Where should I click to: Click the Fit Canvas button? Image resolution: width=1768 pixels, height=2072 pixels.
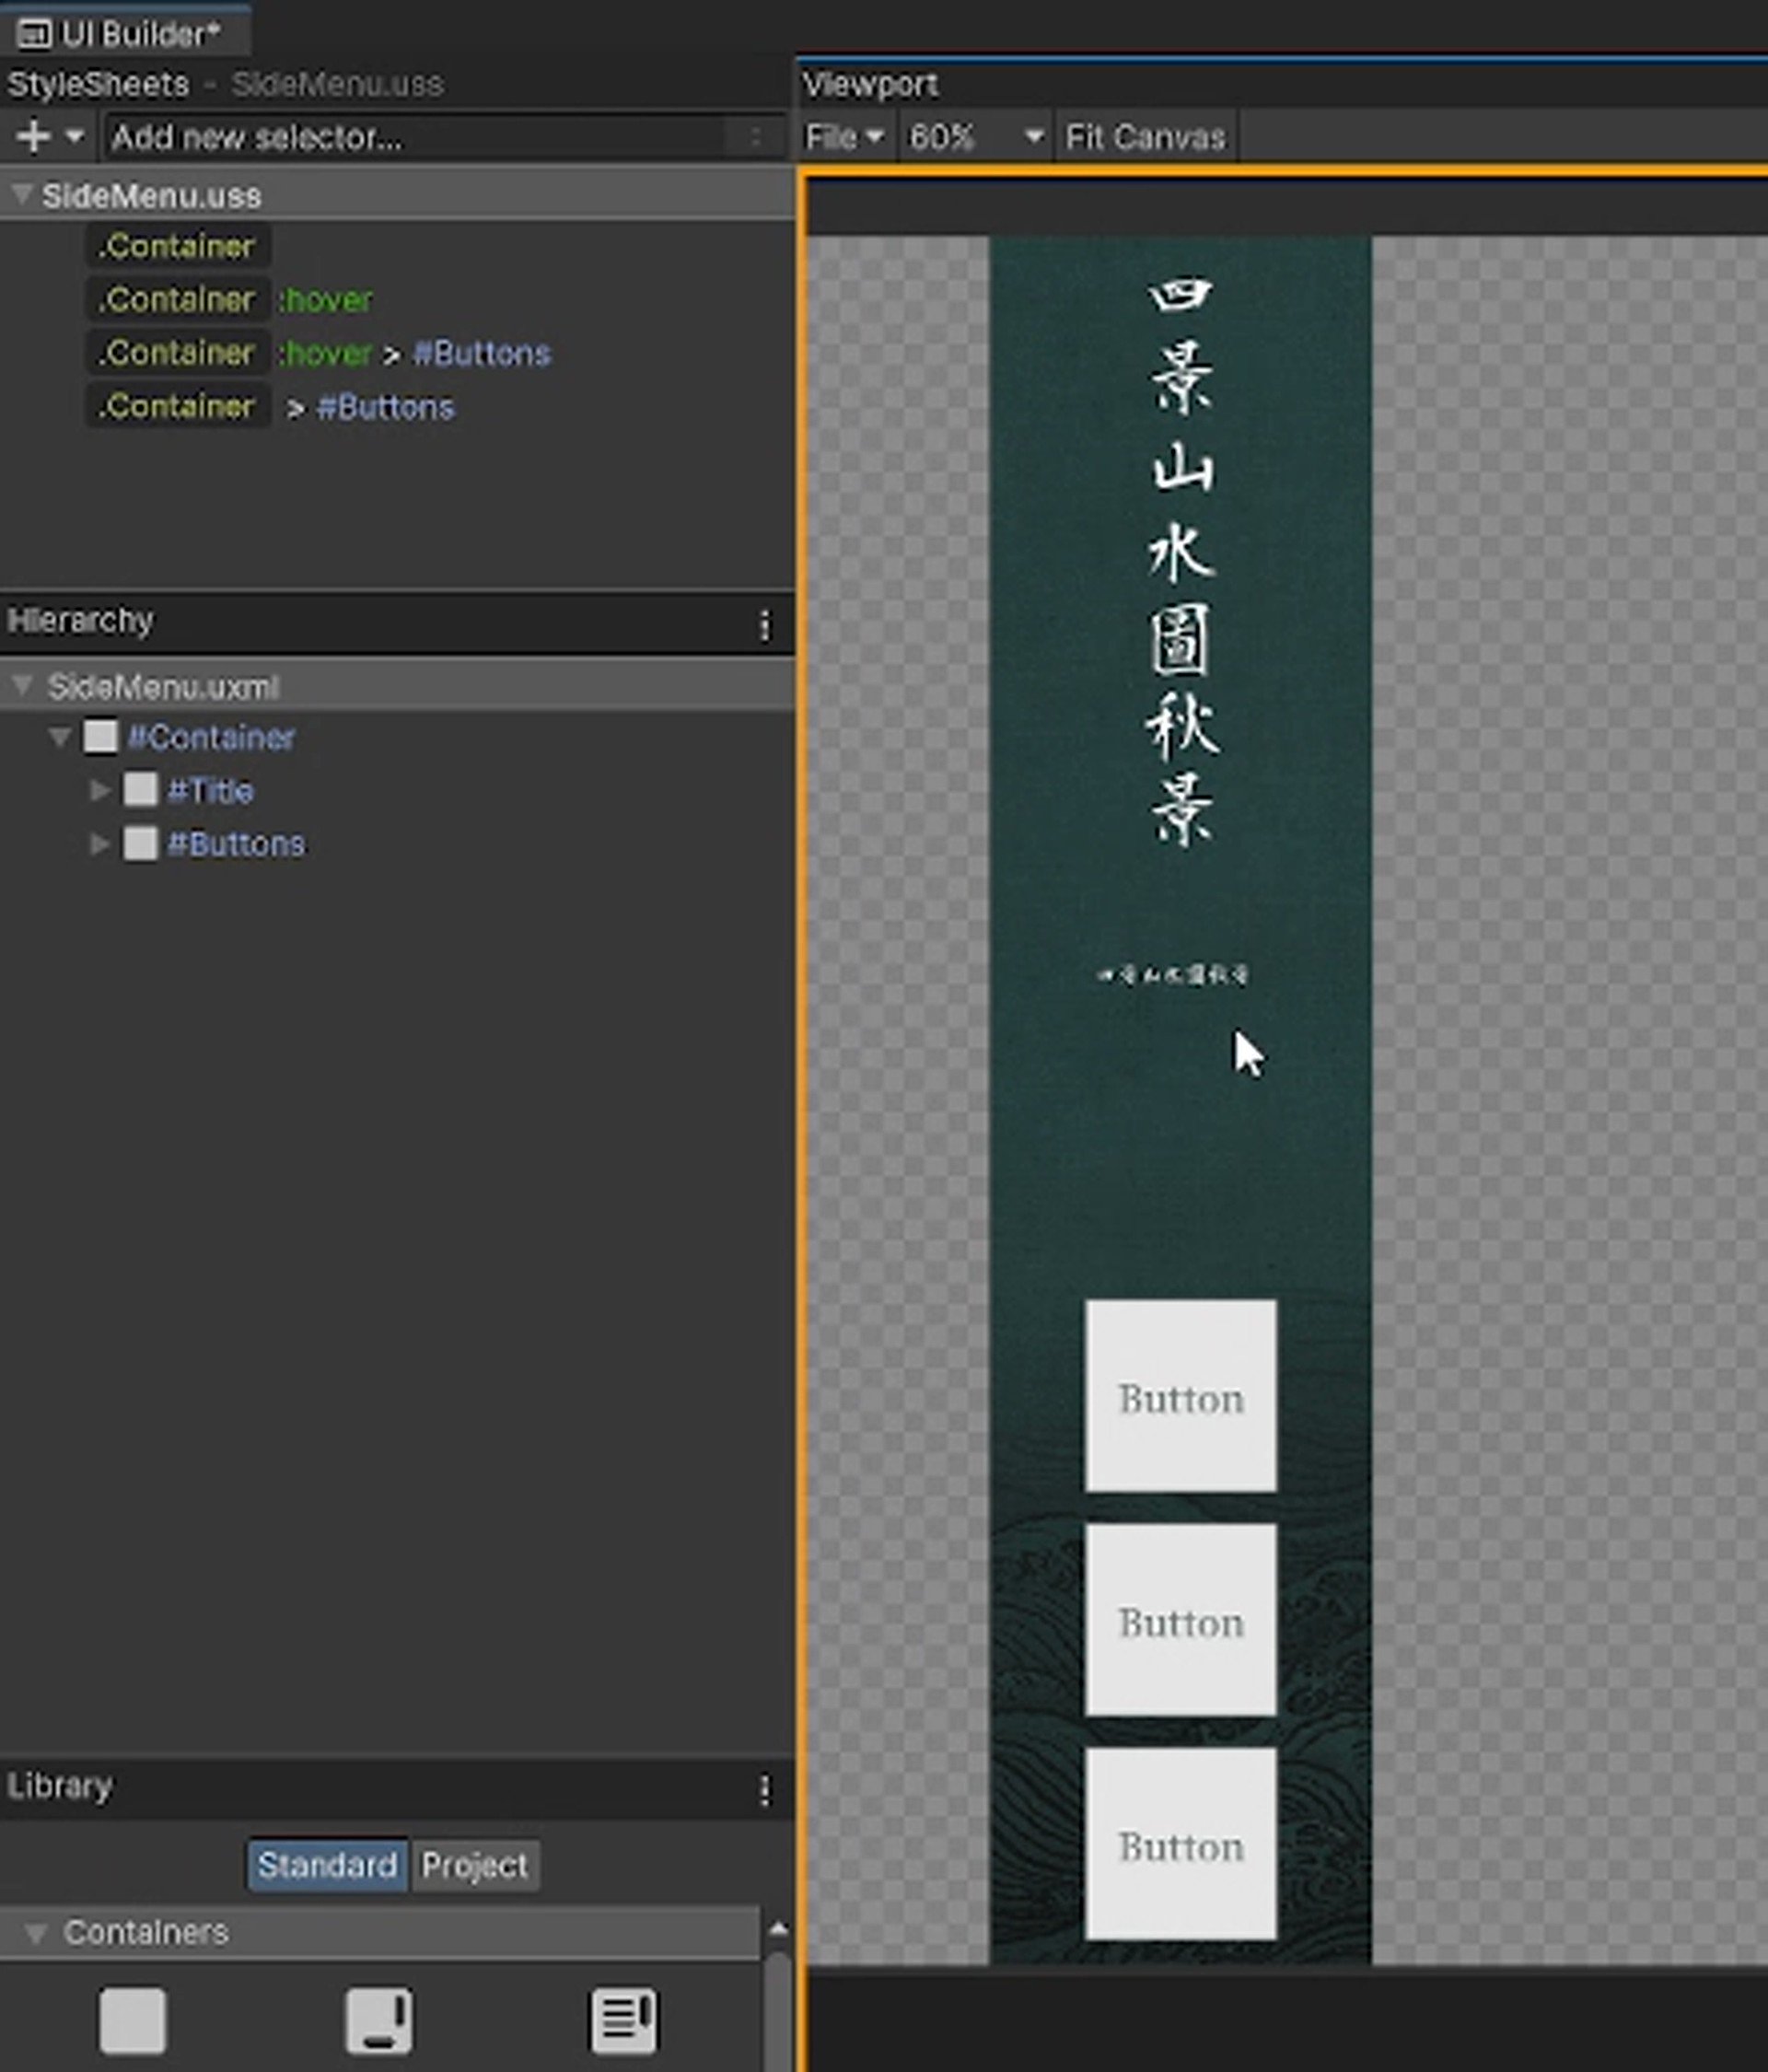pyautogui.click(x=1145, y=137)
